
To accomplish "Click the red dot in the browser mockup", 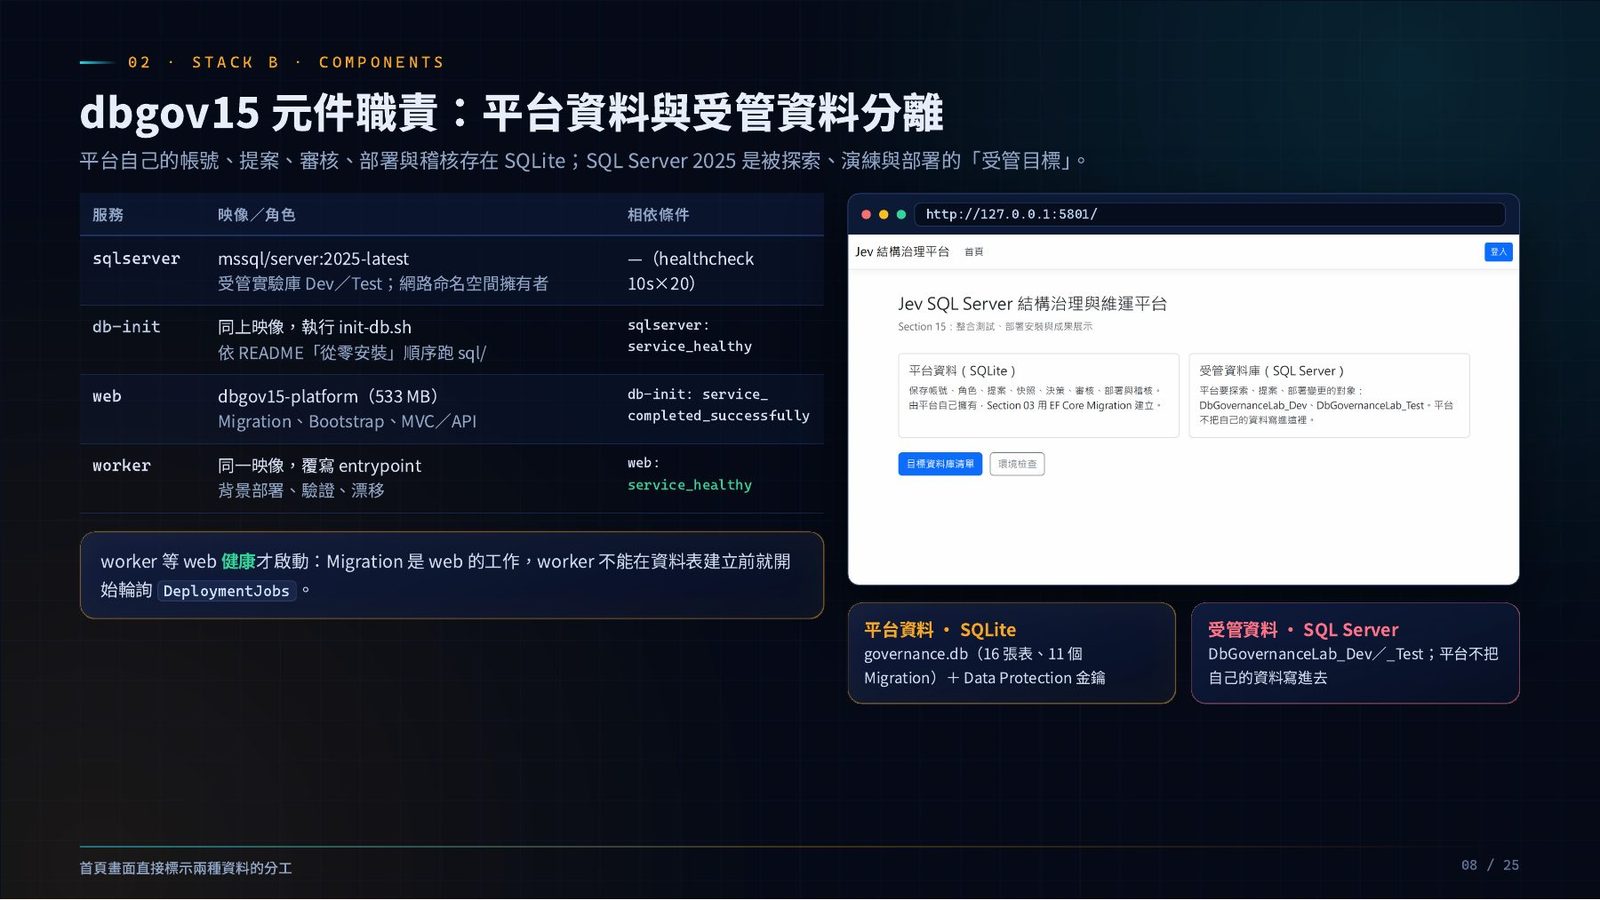I will (866, 214).
